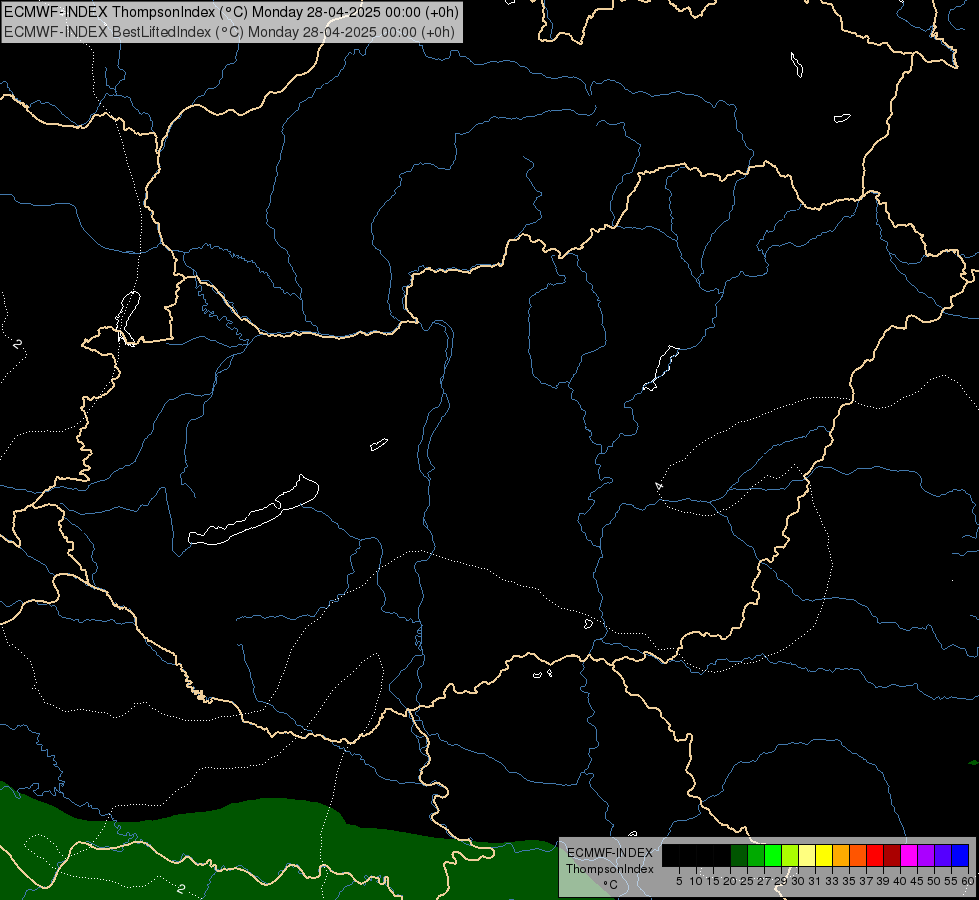Image resolution: width=979 pixels, height=900 pixels.
Task: Click the legend tick value 45
Action: (x=917, y=881)
